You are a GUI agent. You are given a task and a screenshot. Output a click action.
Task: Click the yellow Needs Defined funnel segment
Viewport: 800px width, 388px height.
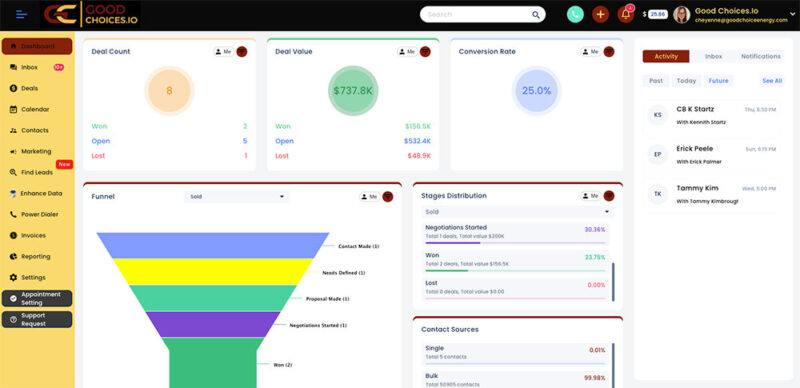213,272
